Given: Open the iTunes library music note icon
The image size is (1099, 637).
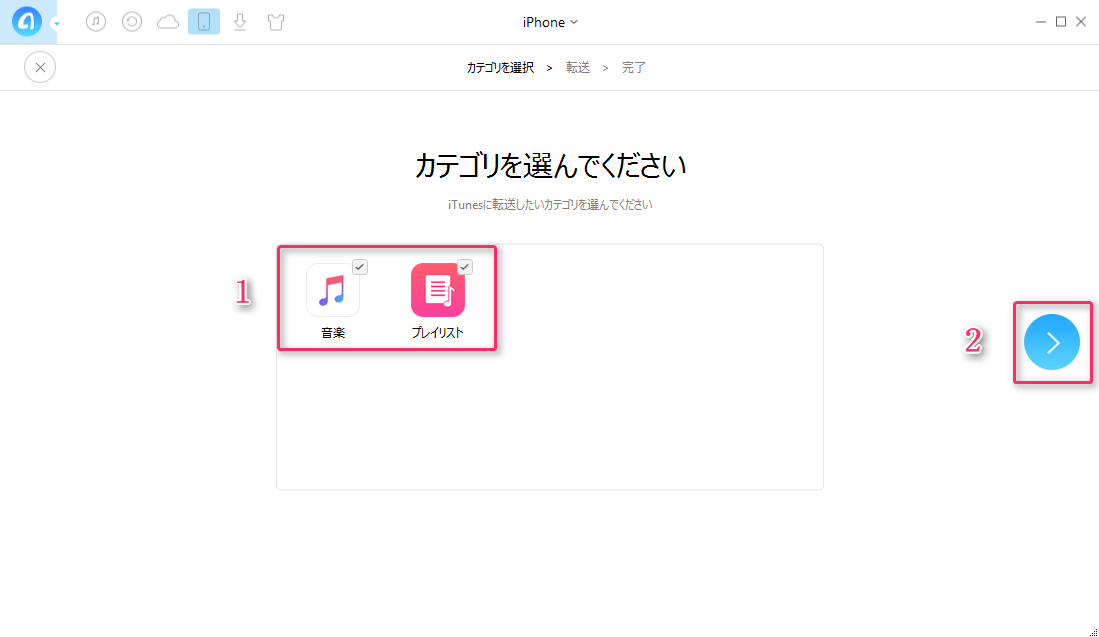Looking at the screenshot, I should (96, 22).
